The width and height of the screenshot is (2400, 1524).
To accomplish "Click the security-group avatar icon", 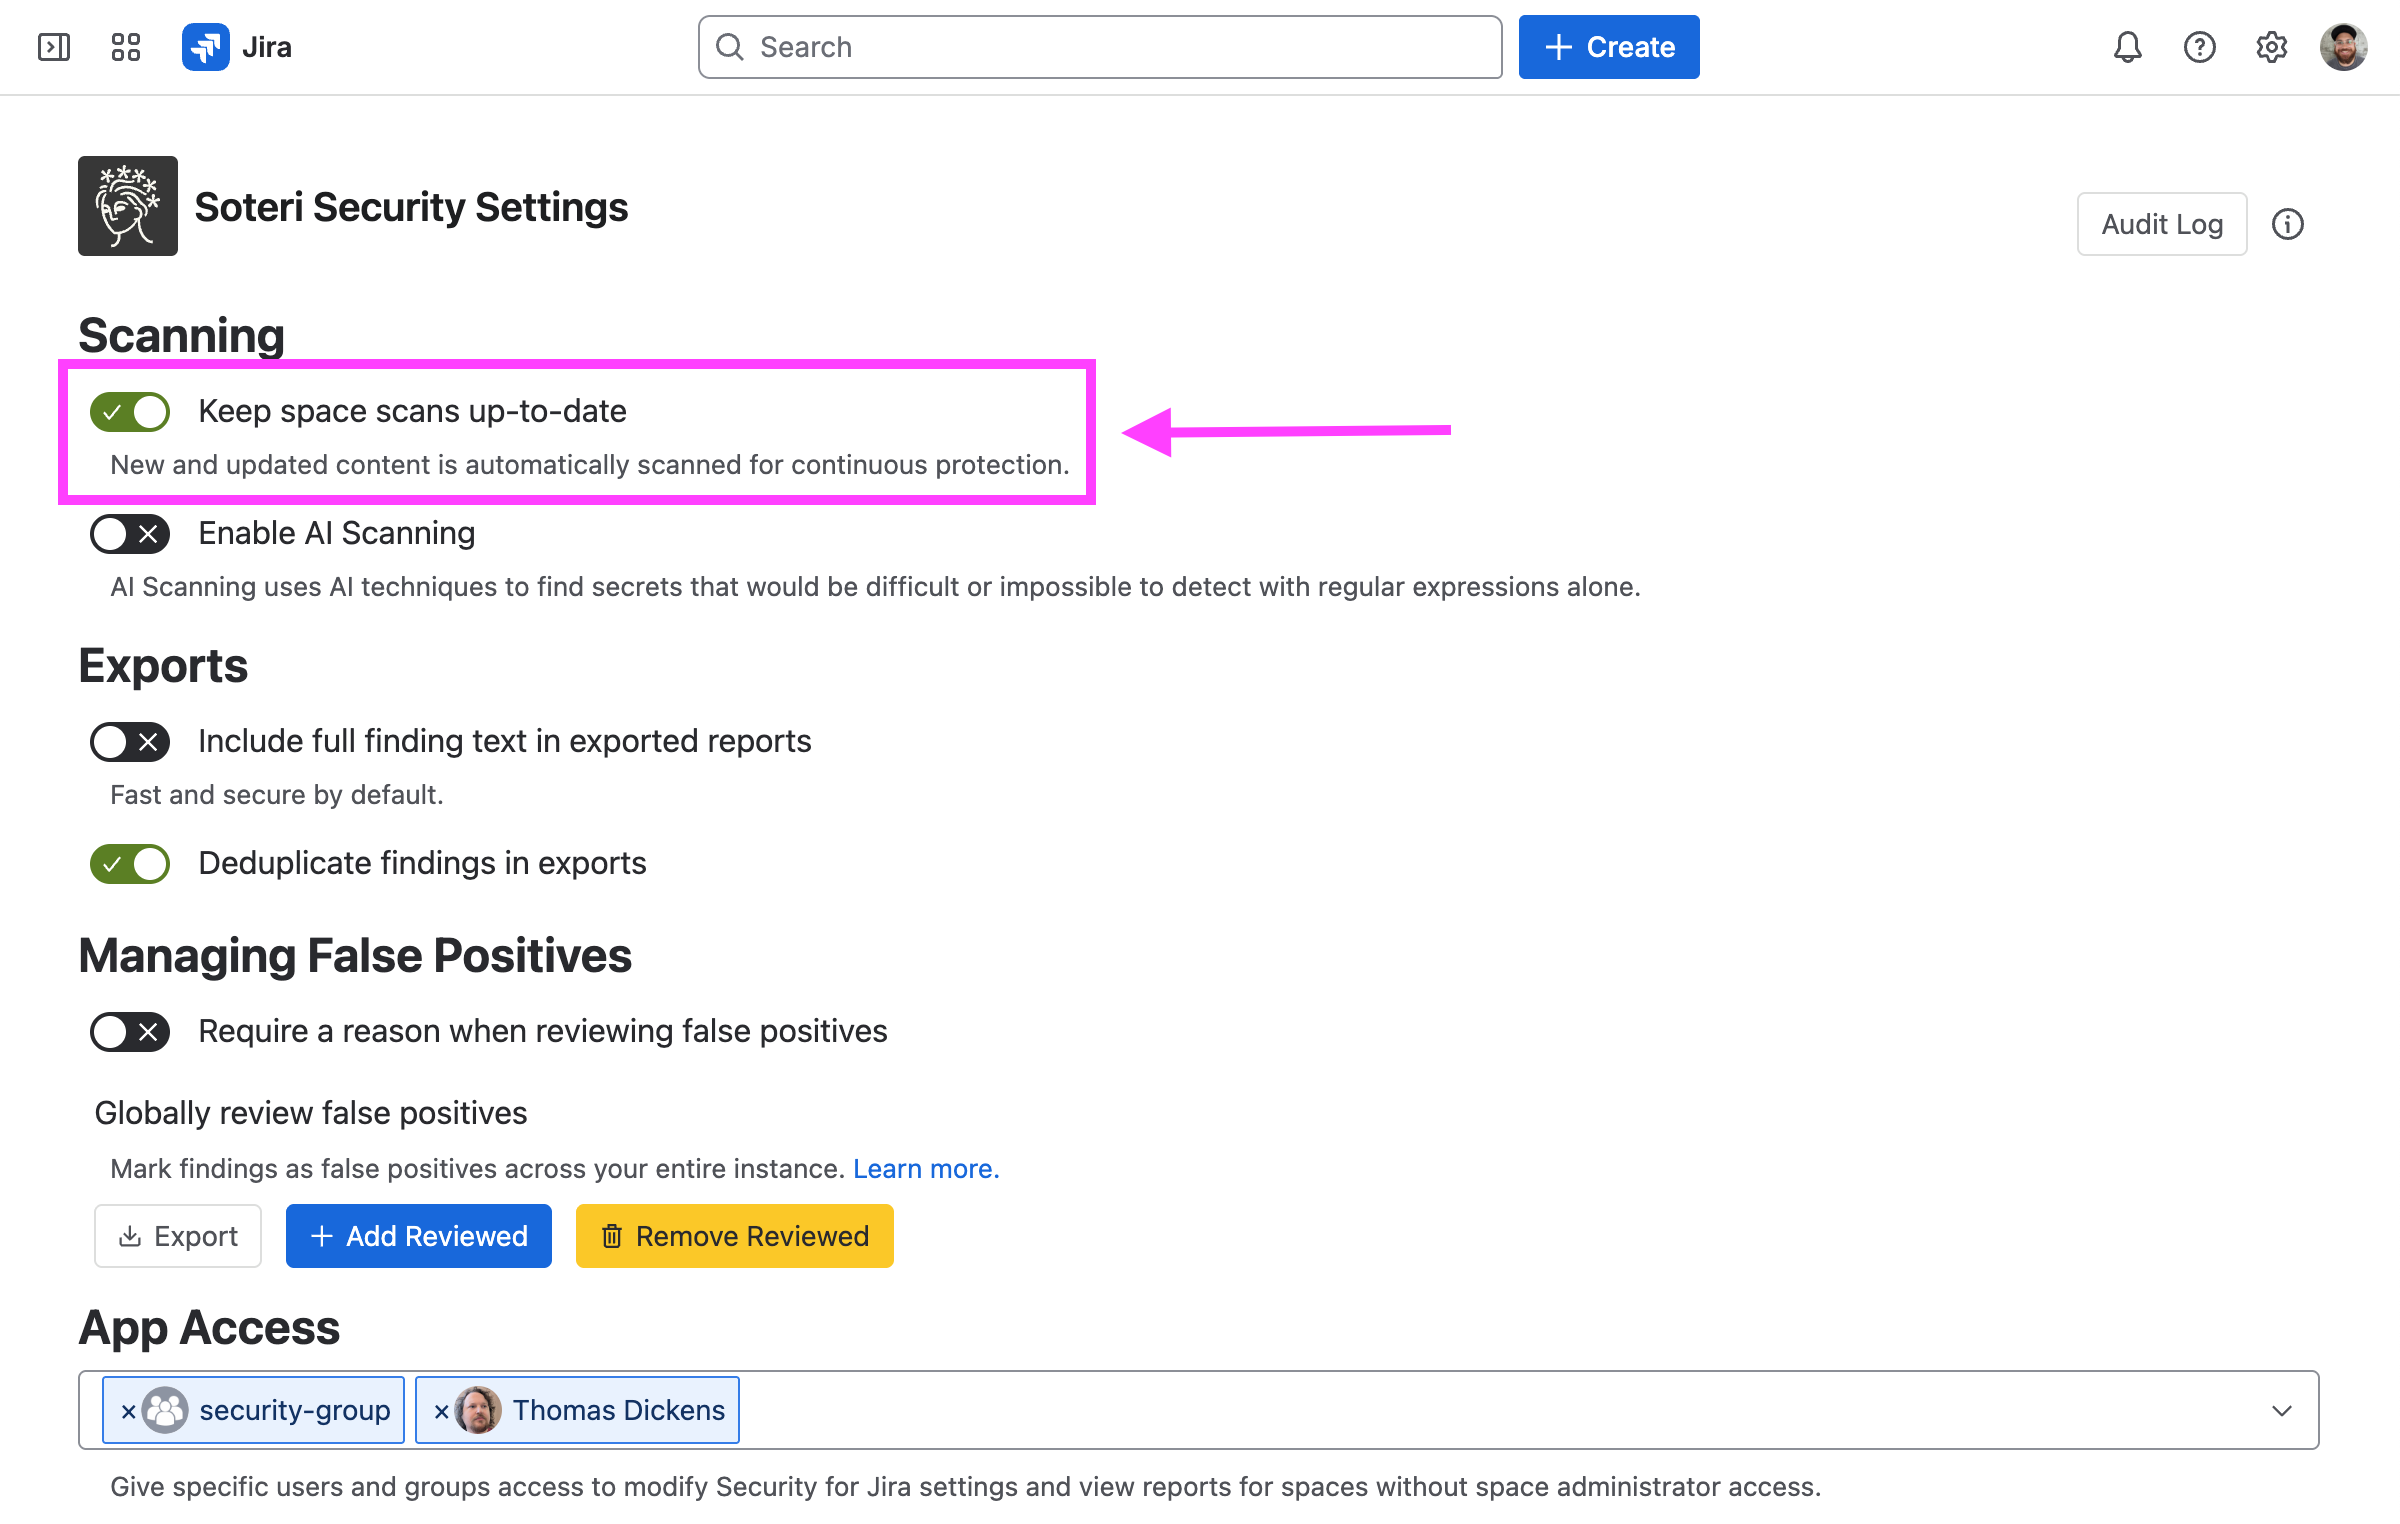I will [x=165, y=1410].
